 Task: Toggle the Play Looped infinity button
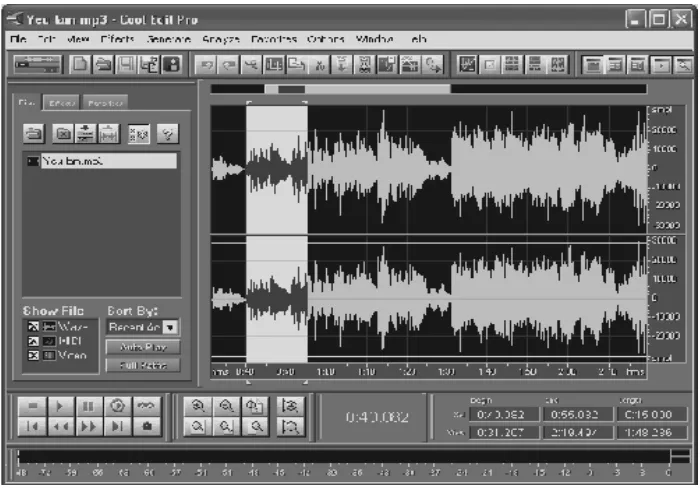[146, 406]
